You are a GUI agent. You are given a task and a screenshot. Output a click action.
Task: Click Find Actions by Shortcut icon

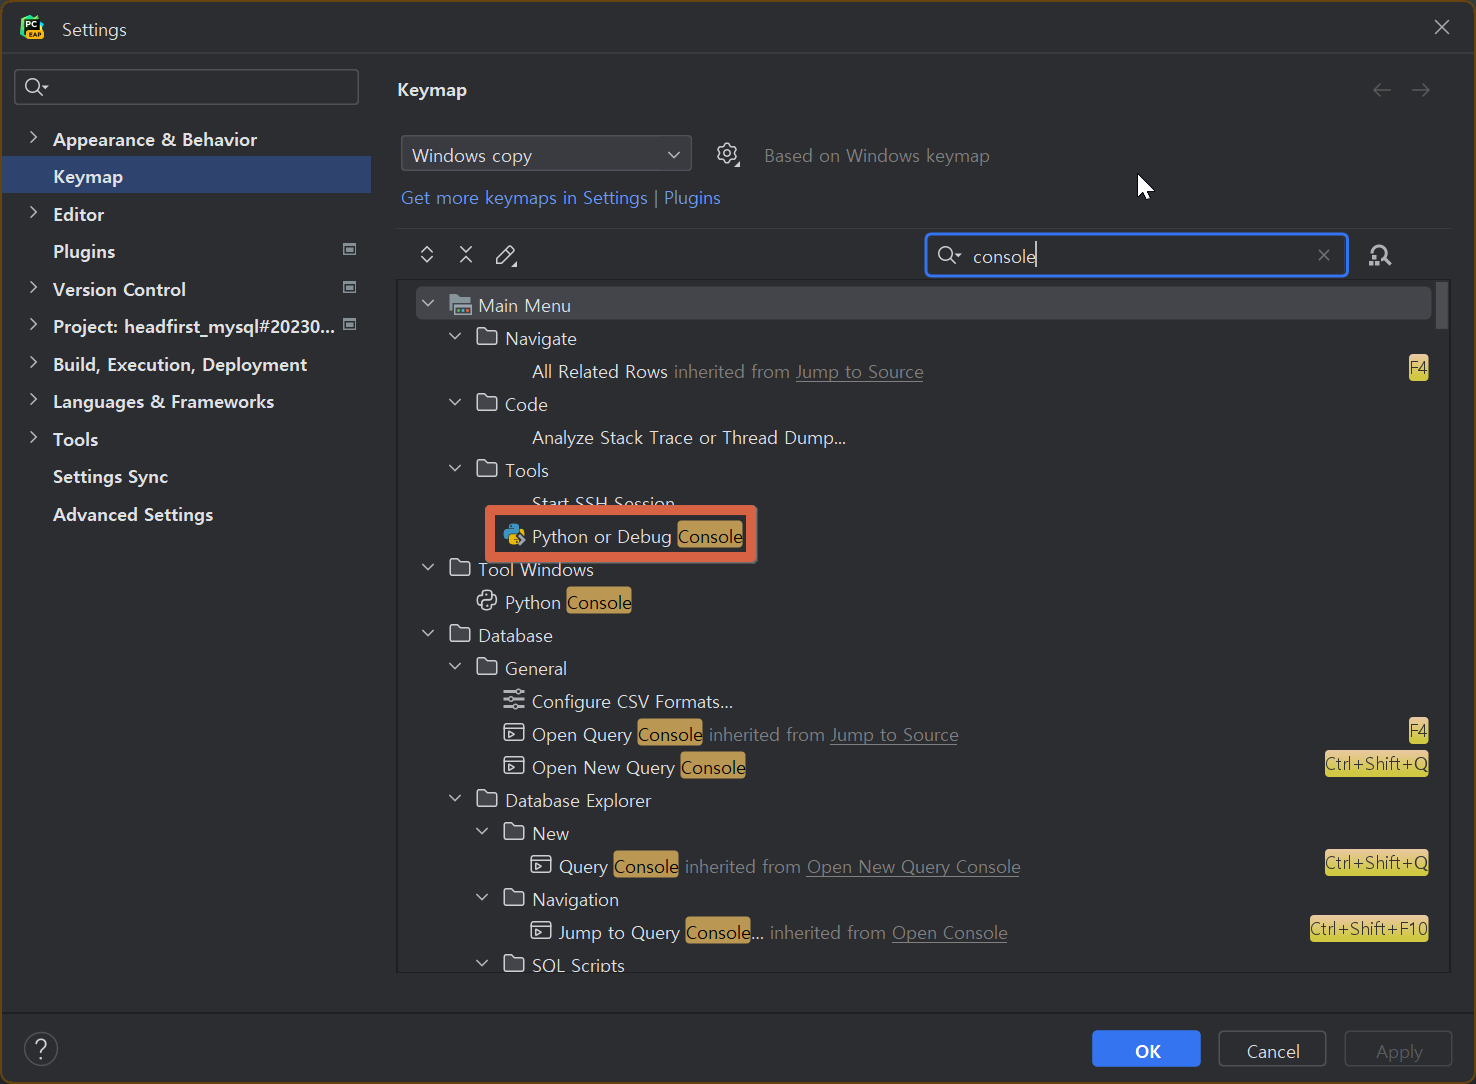[x=1380, y=256]
